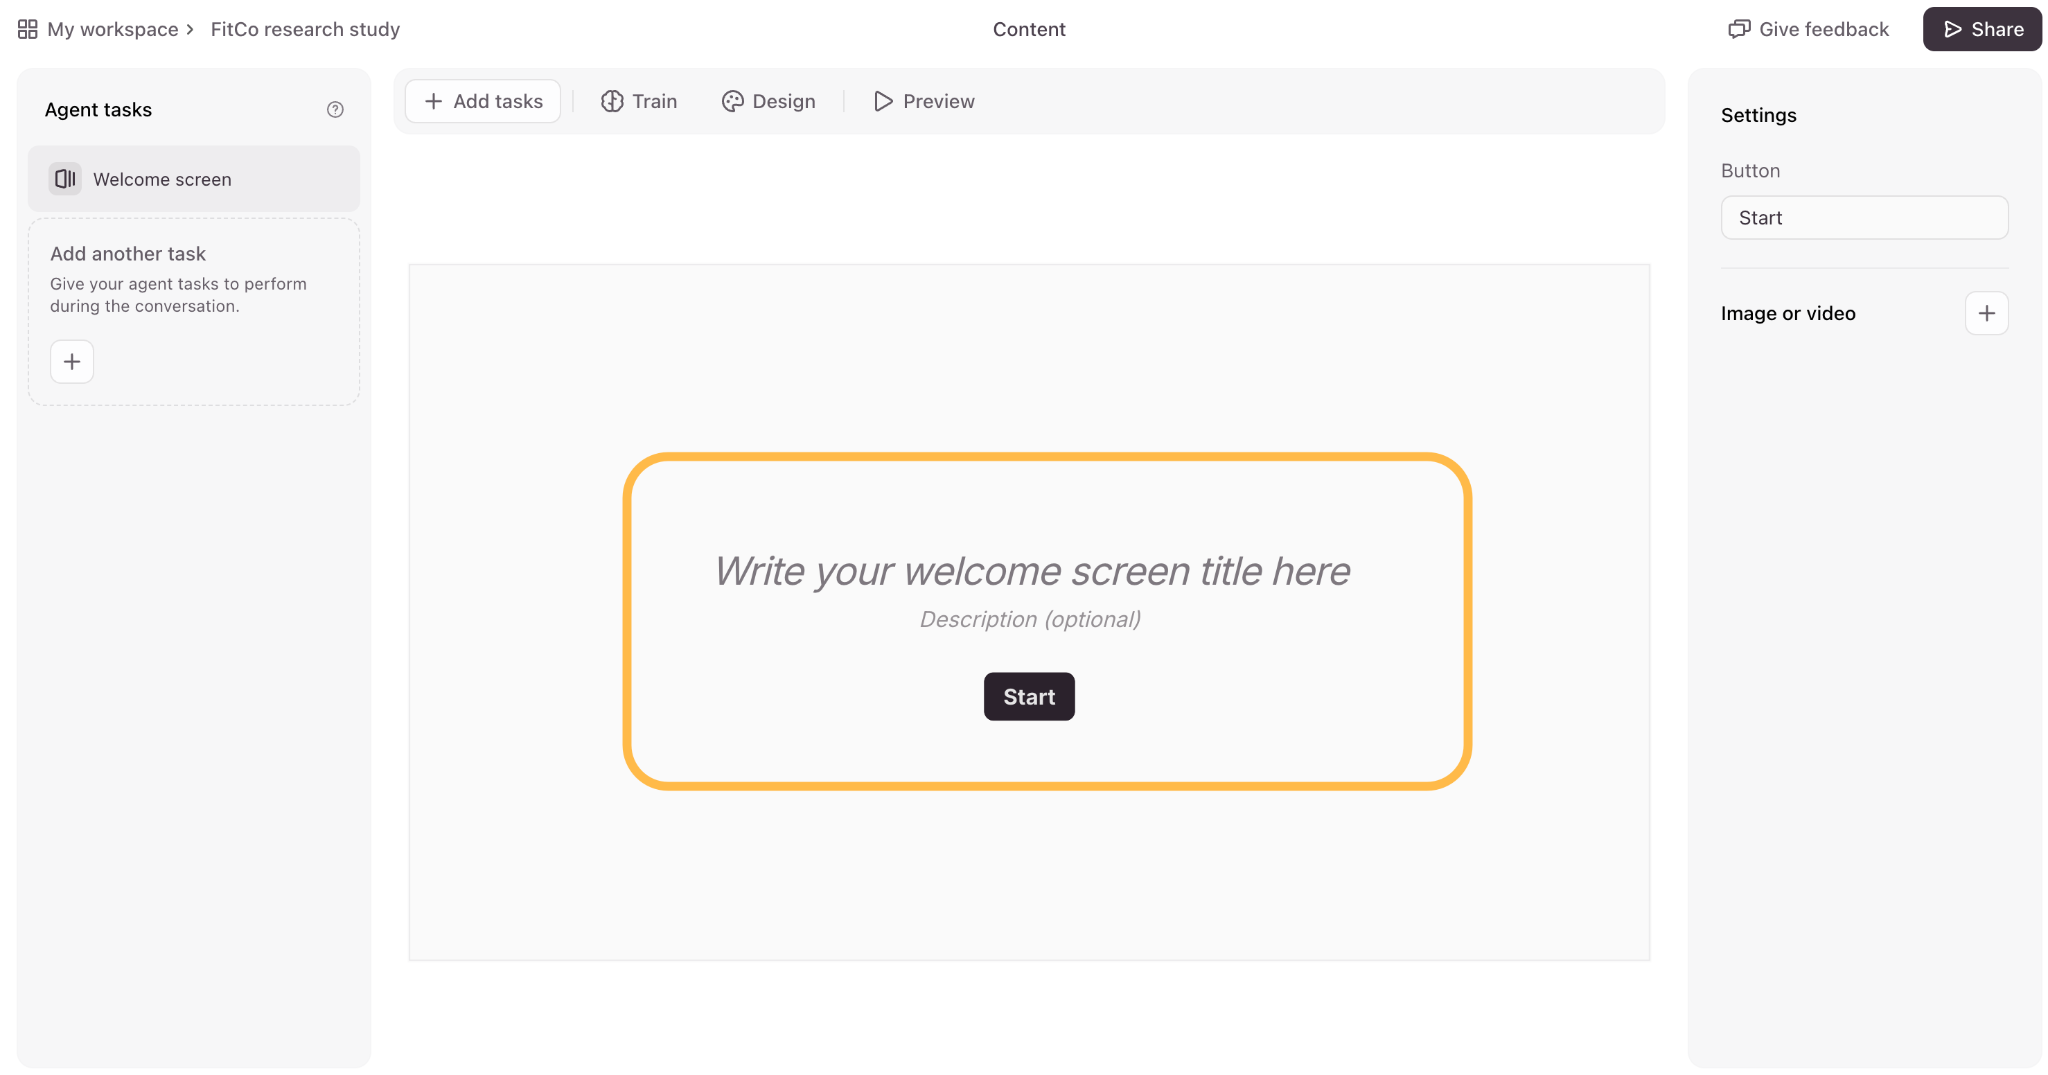Click the Description (optional) field
This screenshot has width=2048, height=1075.
(x=1030, y=619)
